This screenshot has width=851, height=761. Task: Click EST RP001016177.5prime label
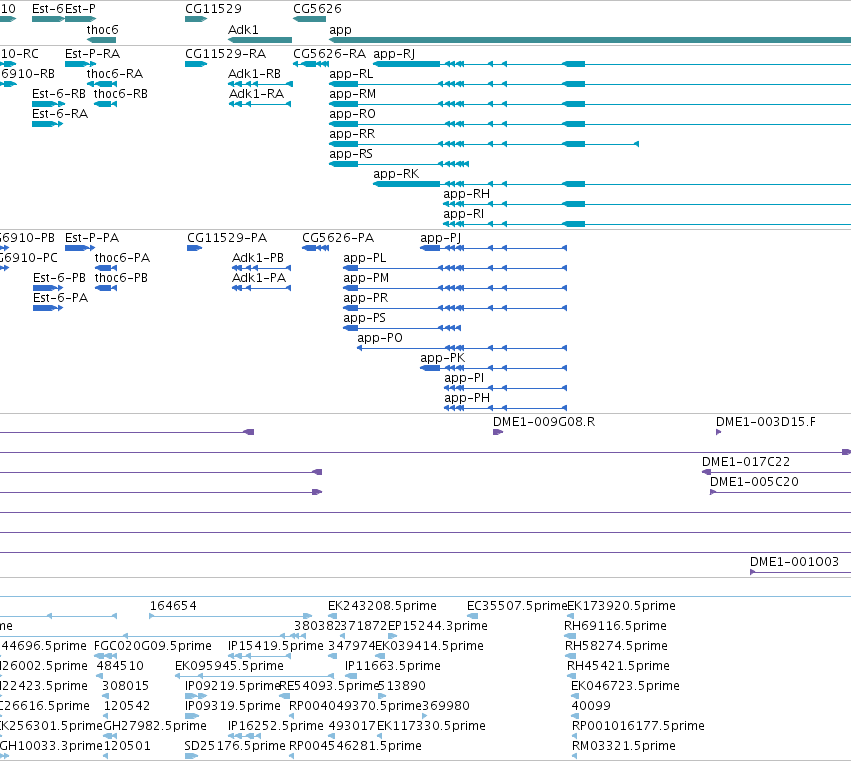click(638, 726)
